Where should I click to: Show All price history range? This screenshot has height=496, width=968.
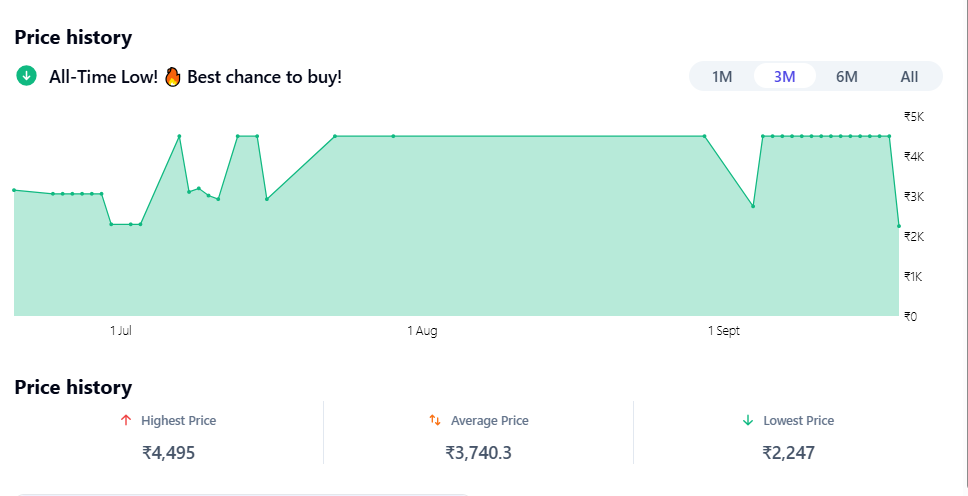click(908, 76)
